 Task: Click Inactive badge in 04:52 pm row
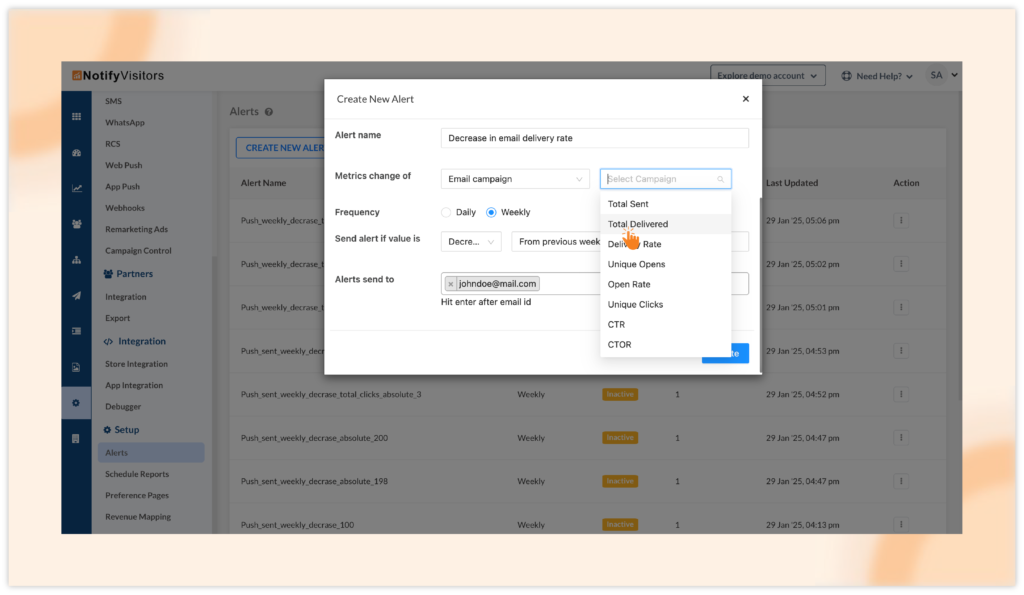tap(620, 394)
